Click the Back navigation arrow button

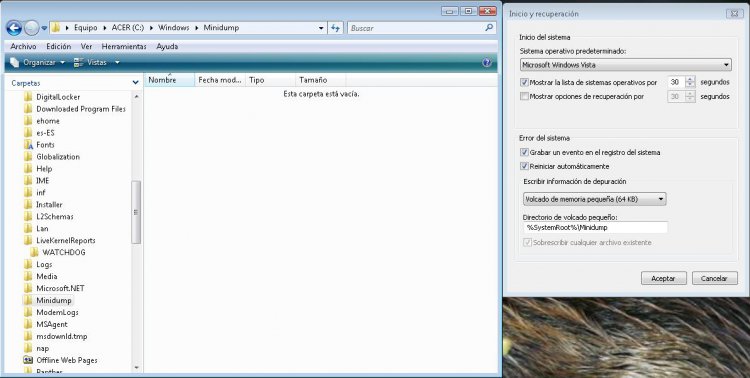(x=14, y=28)
